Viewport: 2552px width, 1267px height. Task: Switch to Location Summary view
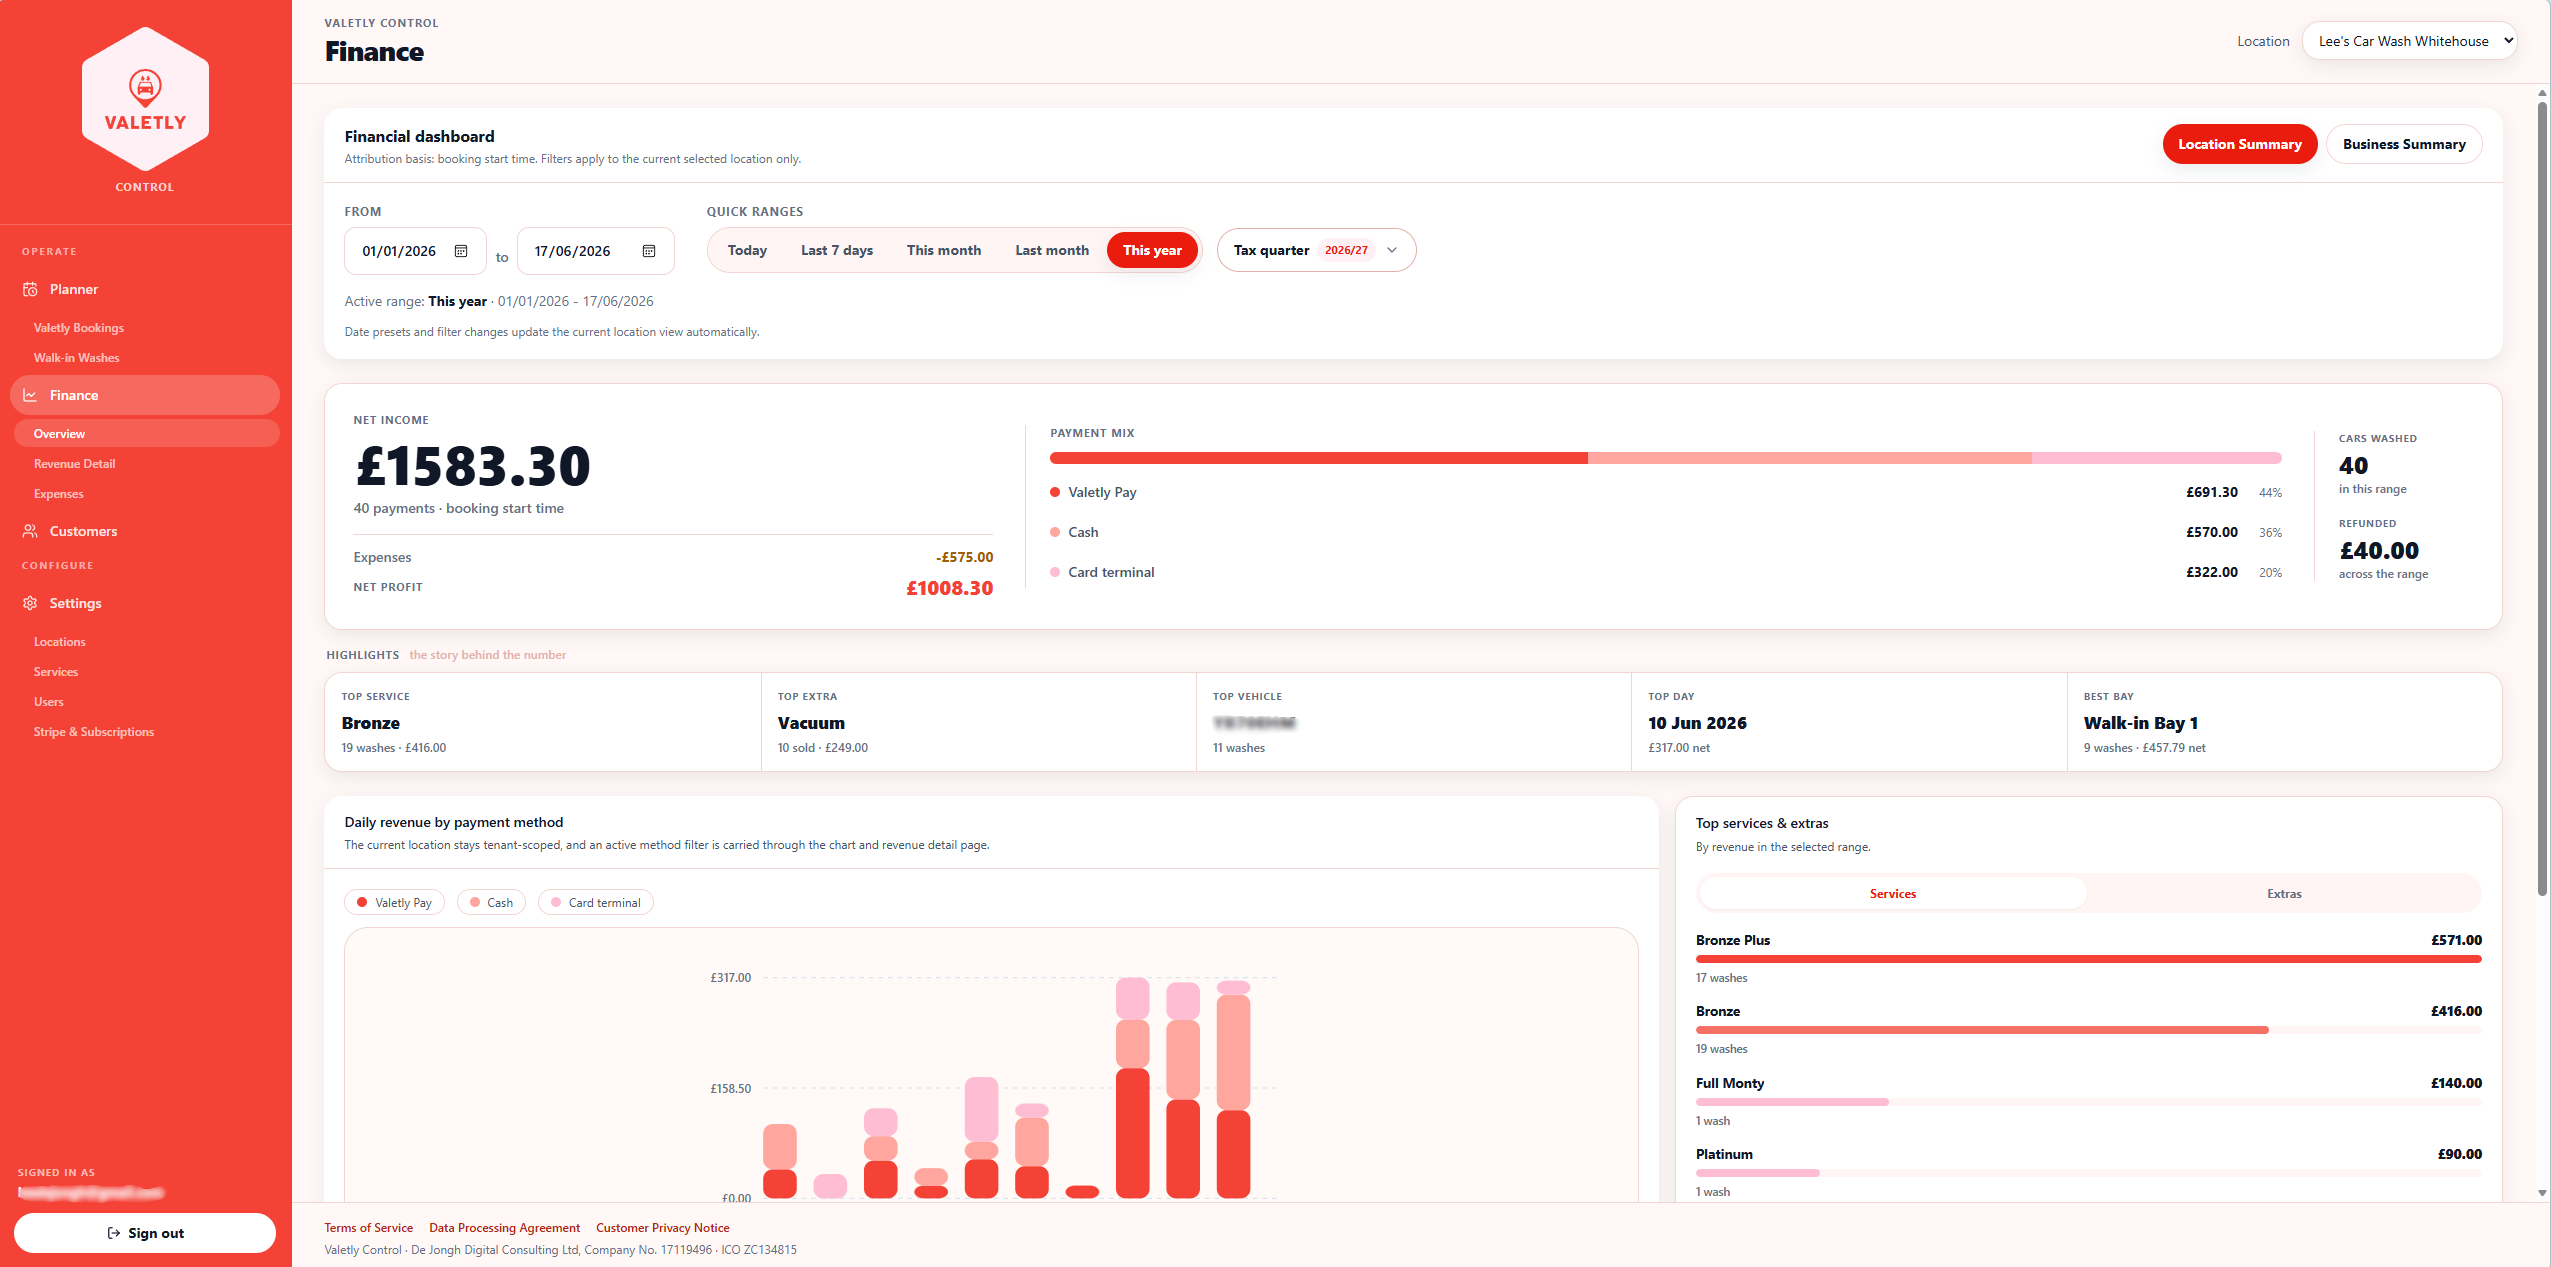2240,144
